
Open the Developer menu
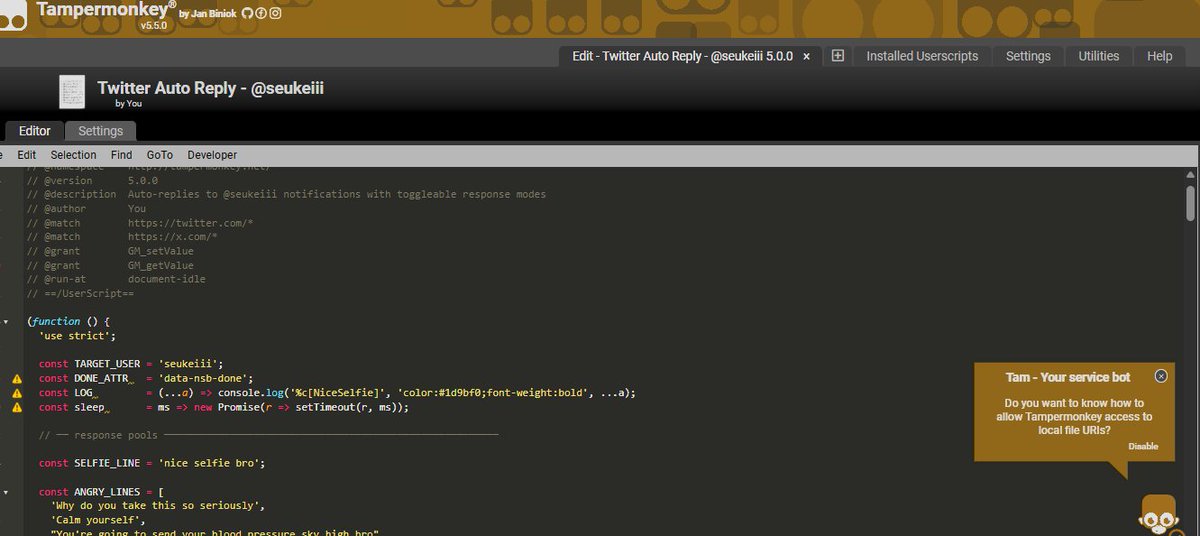212,155
